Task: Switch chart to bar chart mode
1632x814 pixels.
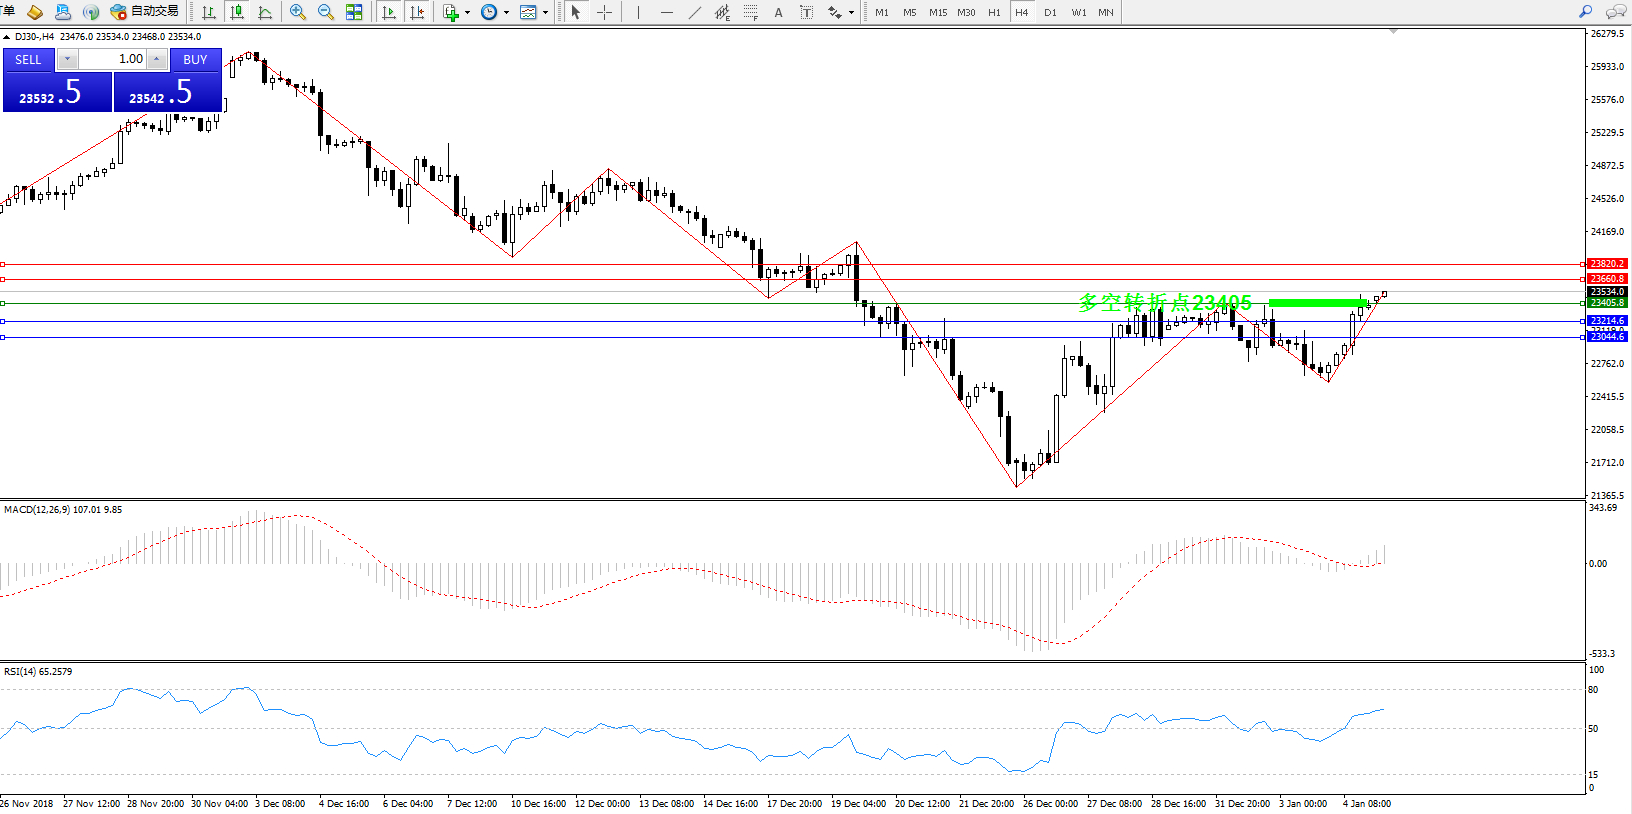Action: (209, 12)
